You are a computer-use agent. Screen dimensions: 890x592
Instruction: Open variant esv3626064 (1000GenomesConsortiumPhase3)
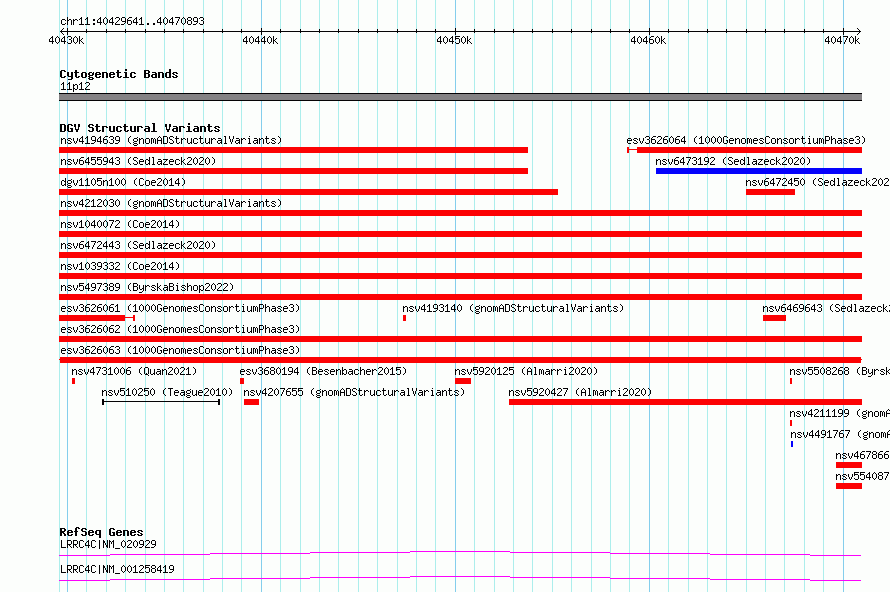tap(746, 140)
